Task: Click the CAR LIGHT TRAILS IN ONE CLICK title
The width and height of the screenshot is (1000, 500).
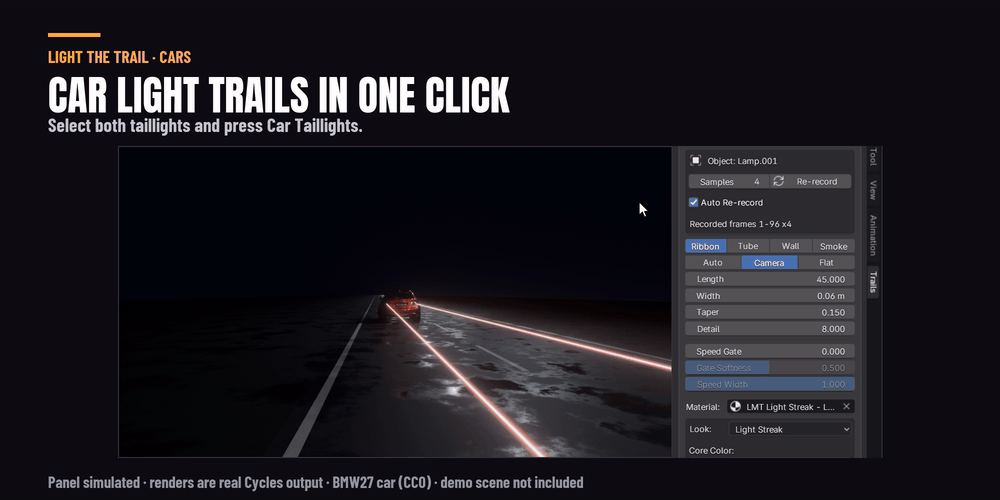Action: tap(279, 96)
